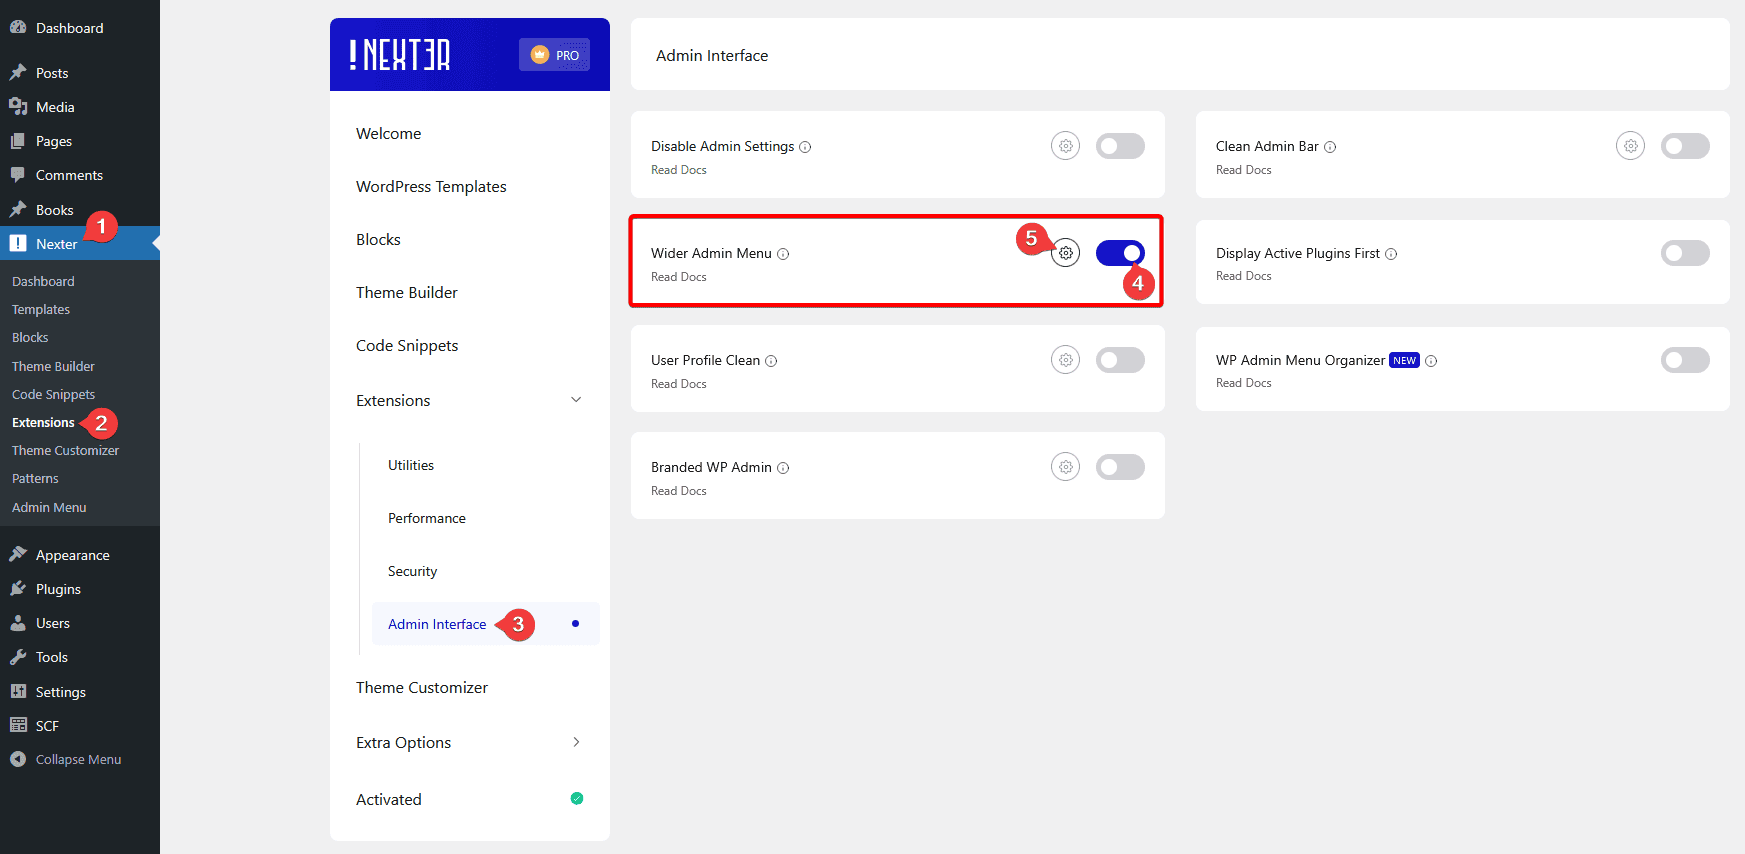Open Read Docs under Wider Admin Menu
Screen dimensions: 1745x854
(x=678, y=277)
